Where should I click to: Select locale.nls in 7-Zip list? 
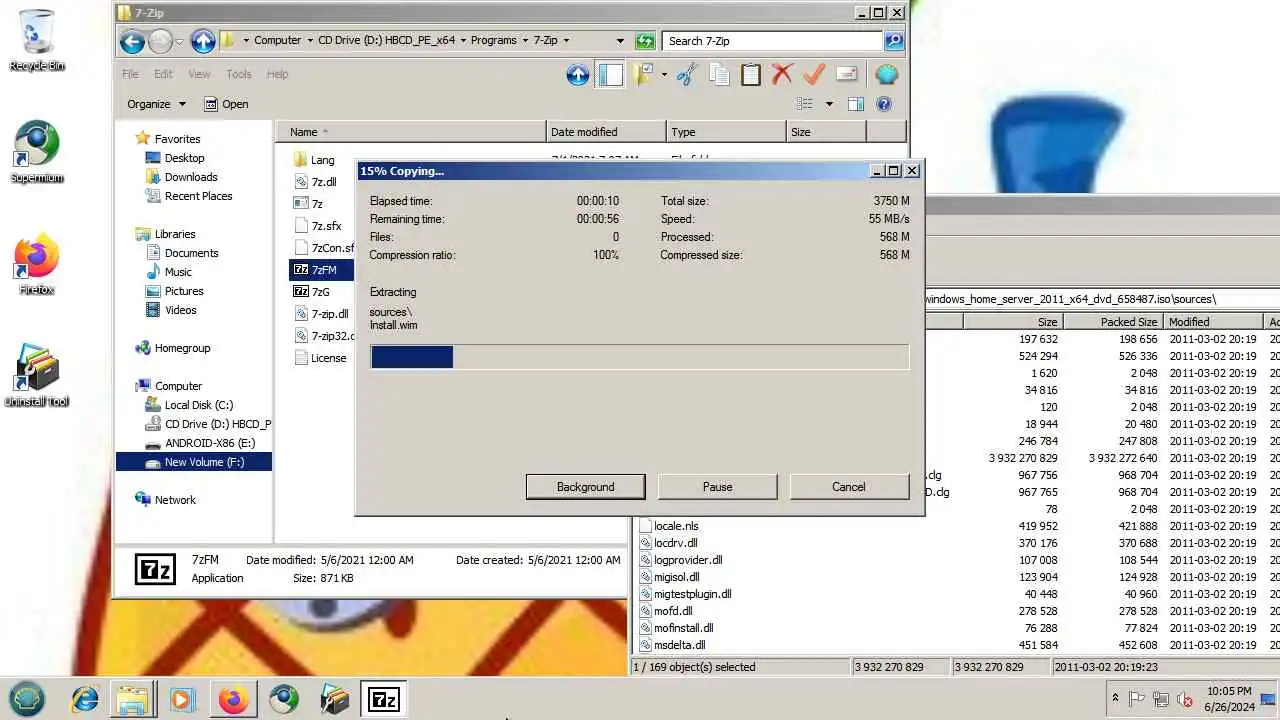coord(668,526)
